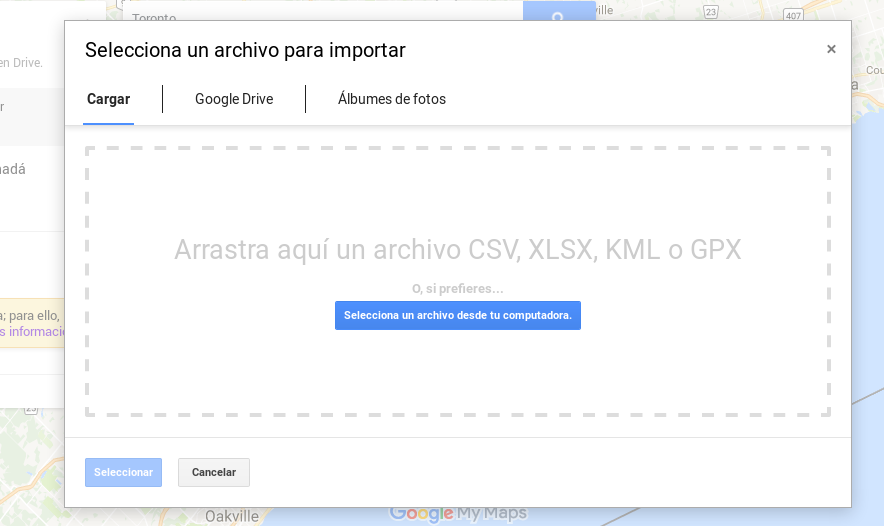Click the 'Selecciona un archivo para importar' heading
The width and height of the screenshot is (884, 526).
pos(245,50)
